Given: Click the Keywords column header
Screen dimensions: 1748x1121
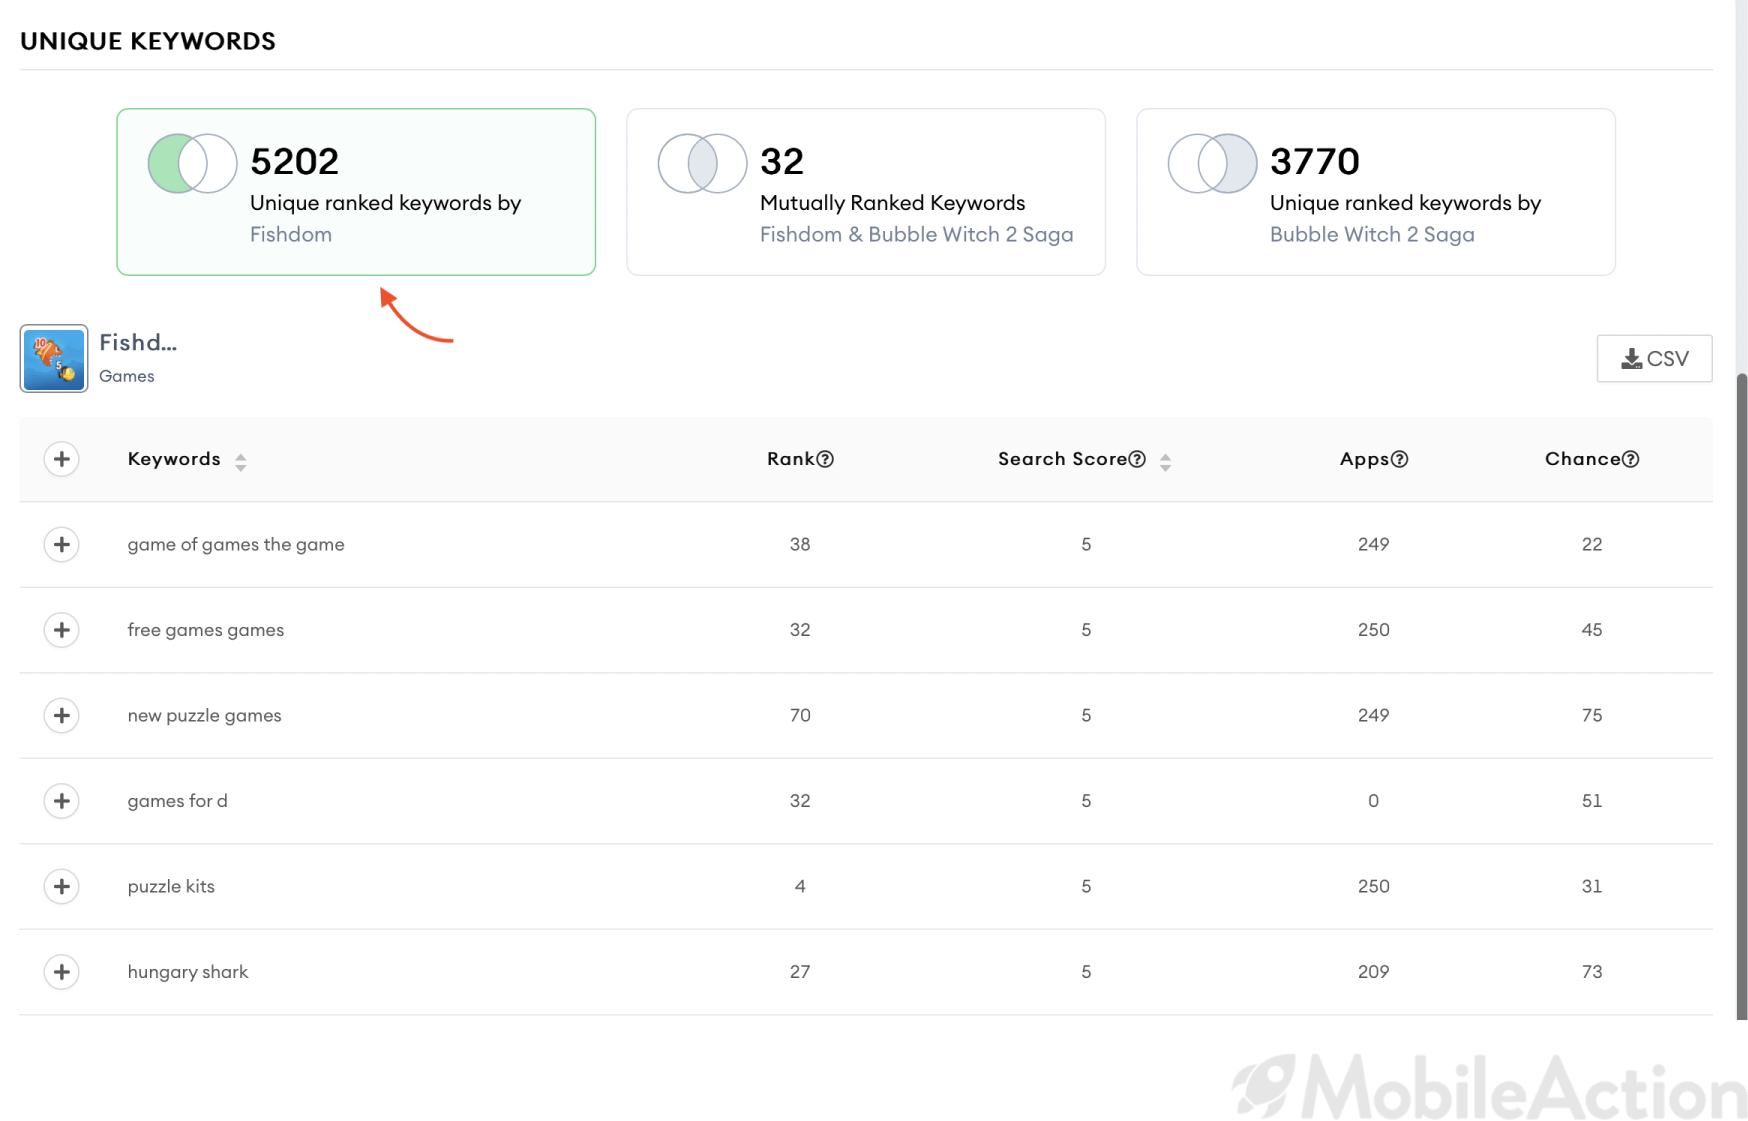Looking at the screenshot, I should point(174,459).
